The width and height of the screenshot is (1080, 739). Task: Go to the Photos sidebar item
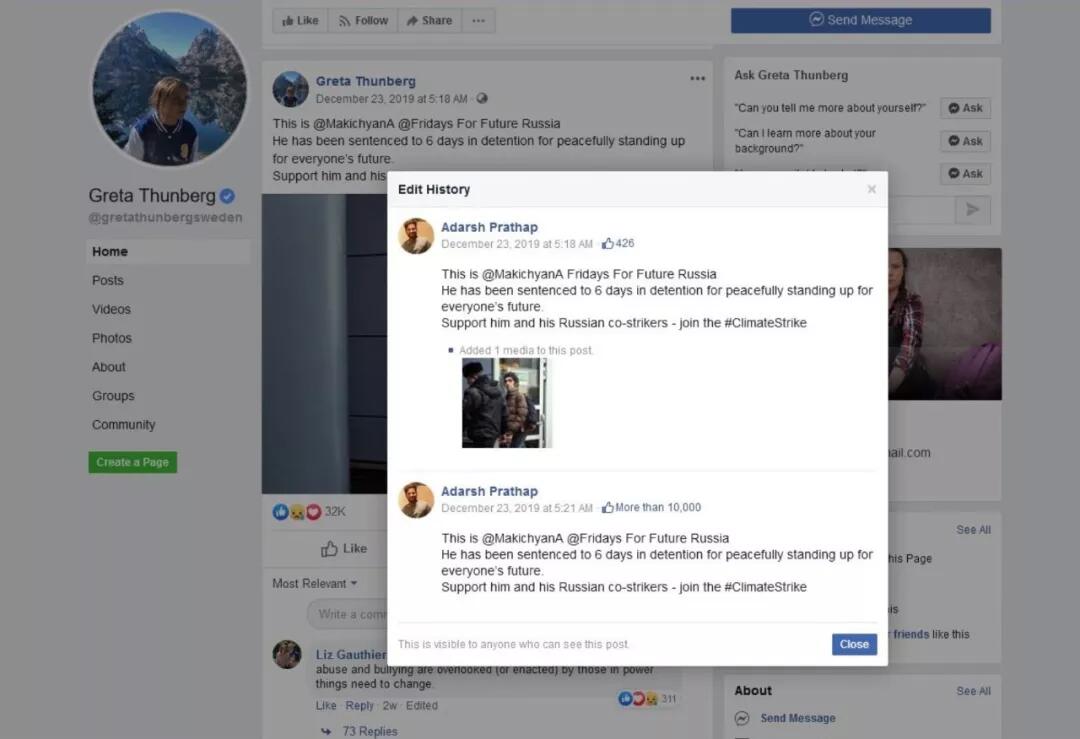(112, 338)
